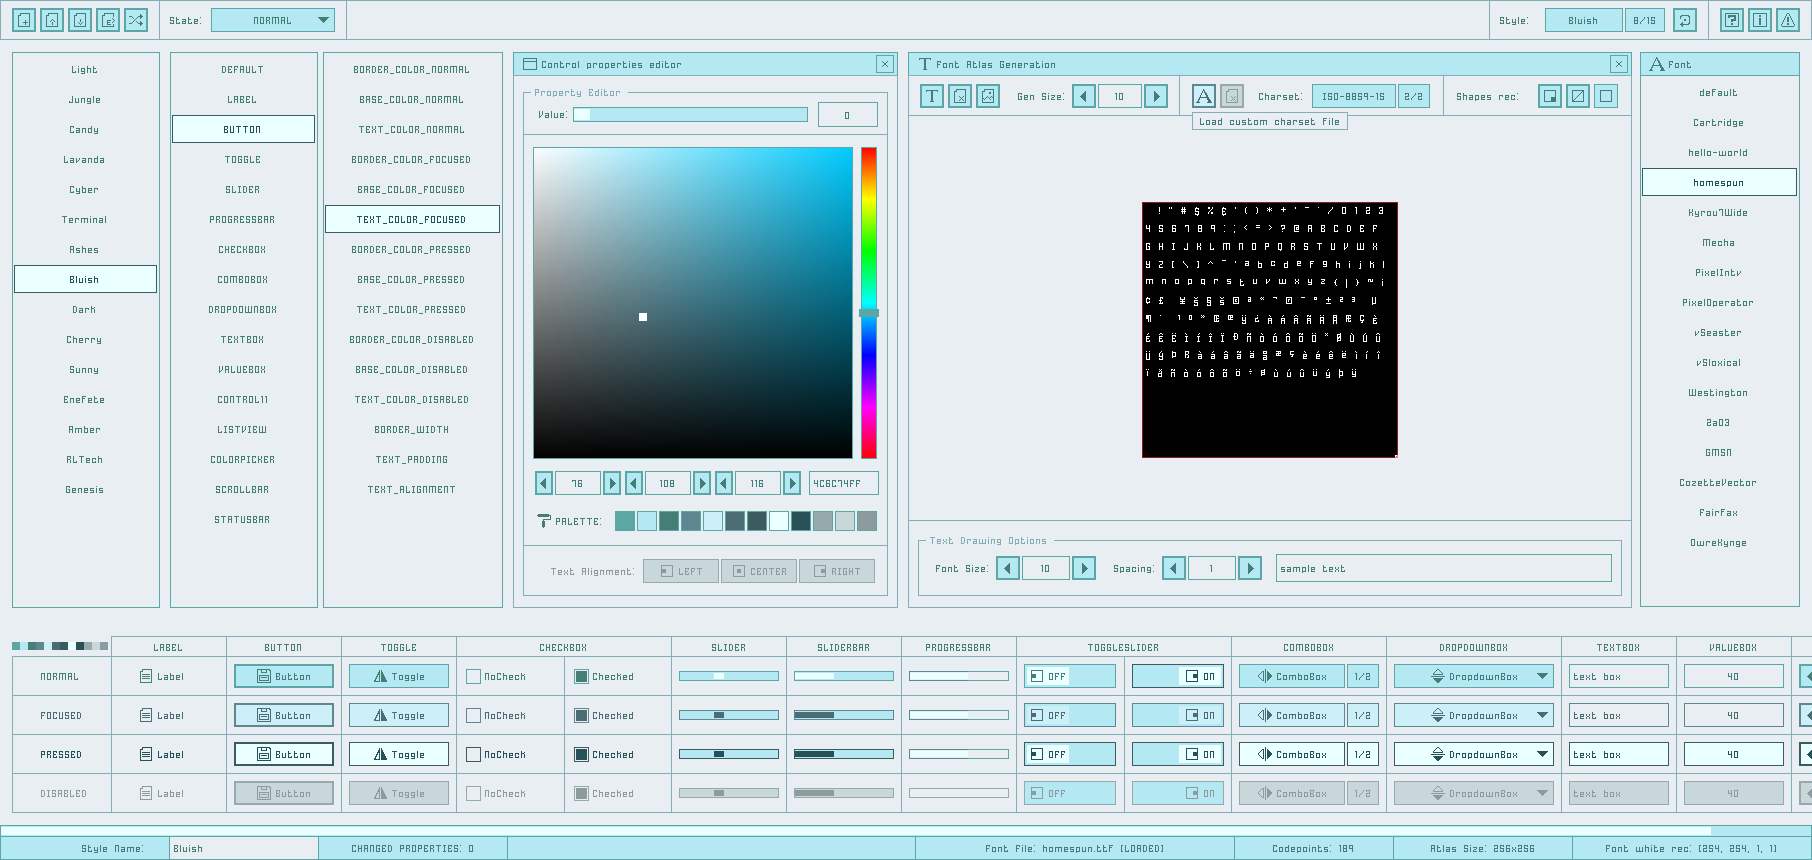
Task: Open help via the question mark icon
Action: tap(1732, 20)
